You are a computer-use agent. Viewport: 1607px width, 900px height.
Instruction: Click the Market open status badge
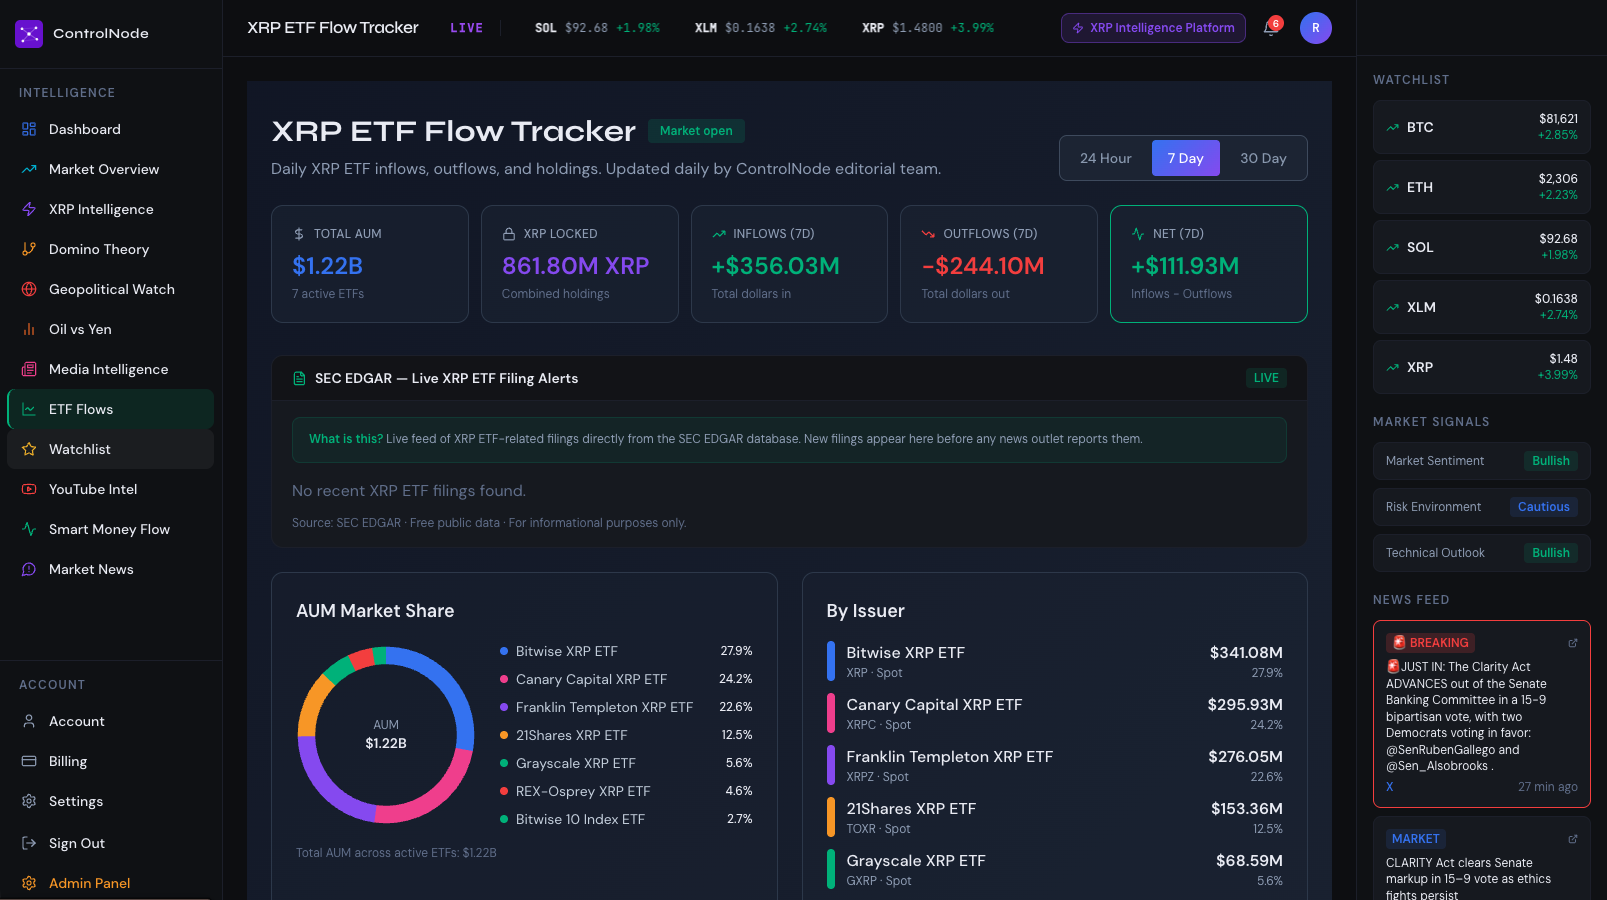tap(696, 131)
